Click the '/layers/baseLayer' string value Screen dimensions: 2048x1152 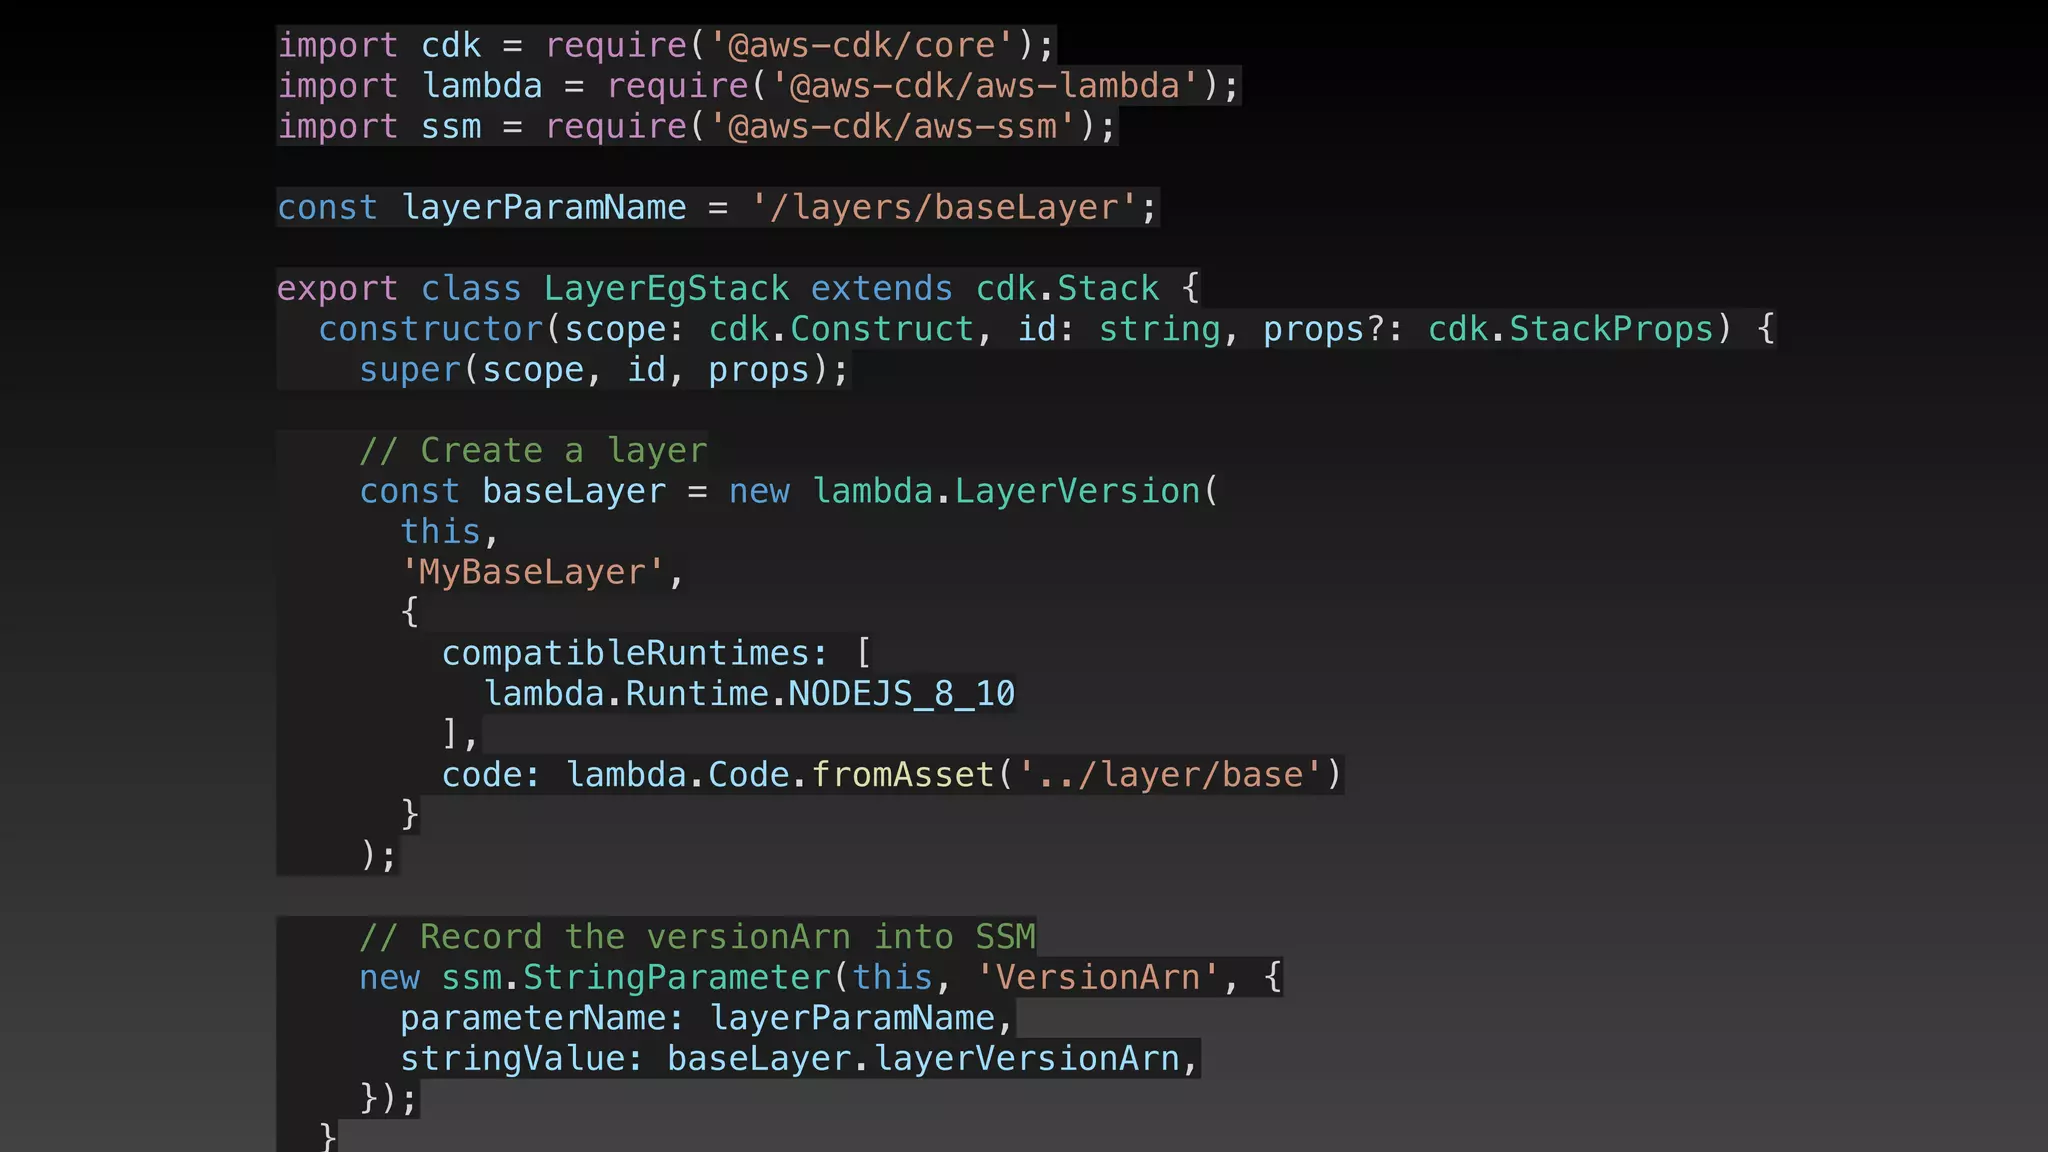[945, 208]
